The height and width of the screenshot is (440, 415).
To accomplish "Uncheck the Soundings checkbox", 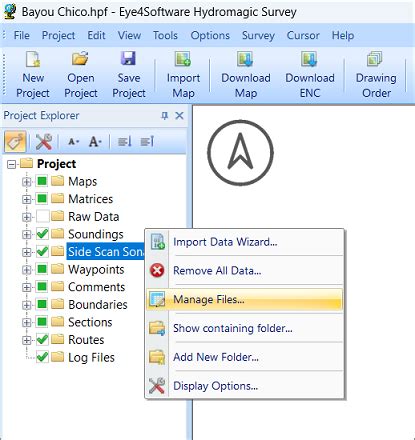I will tap(42, 234).
